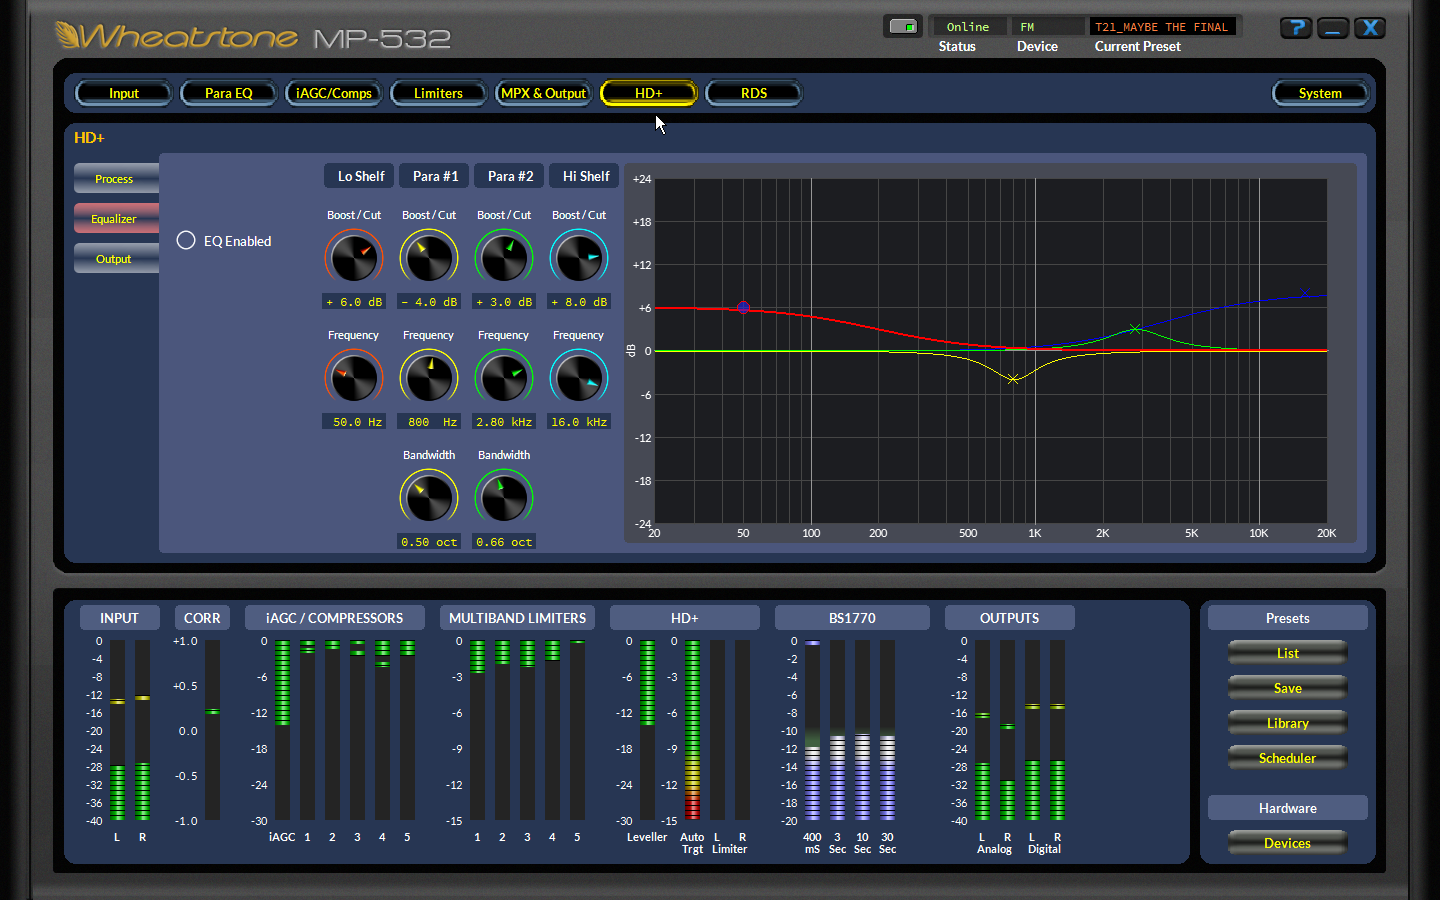Click the red Lo Shelf circle marker on graph
Viewport: 1440px width, 900px height.
pyautogui.click(x=743, y=307)
